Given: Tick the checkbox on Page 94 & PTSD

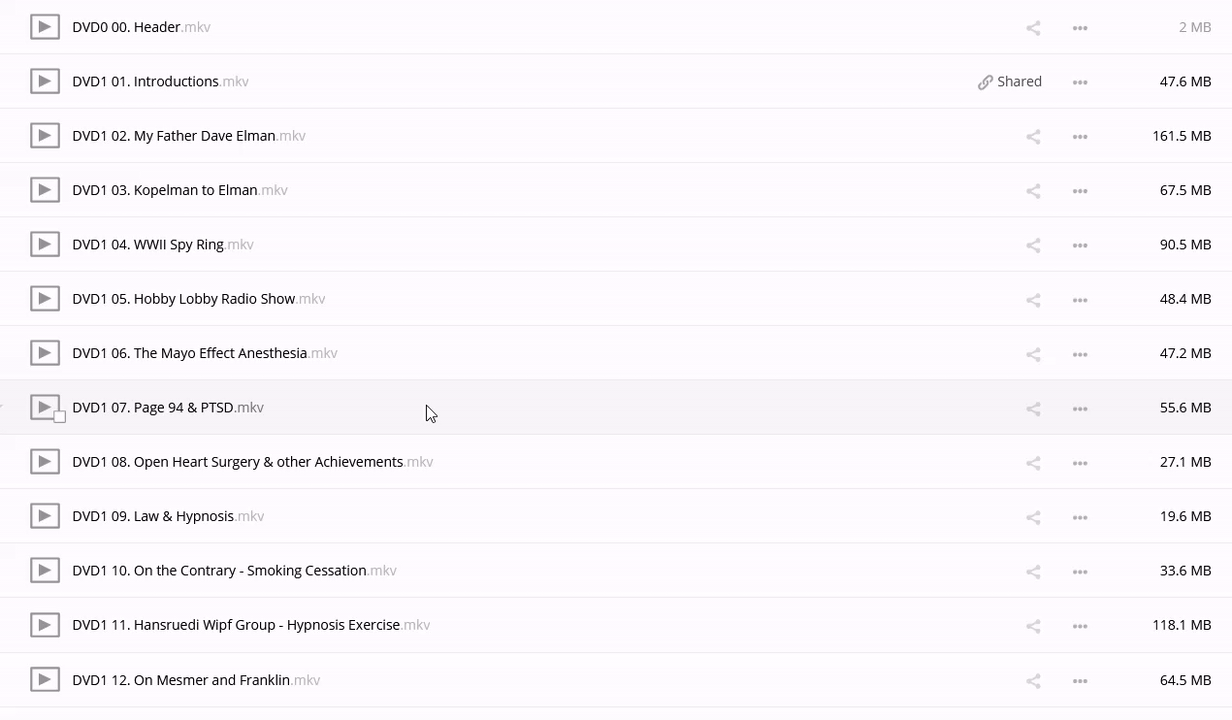Looking at the screenshot, I should [x=60, y=417].
